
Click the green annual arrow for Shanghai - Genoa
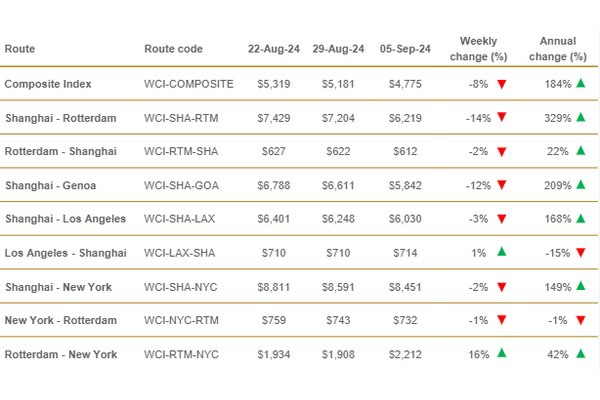(581, 185)
